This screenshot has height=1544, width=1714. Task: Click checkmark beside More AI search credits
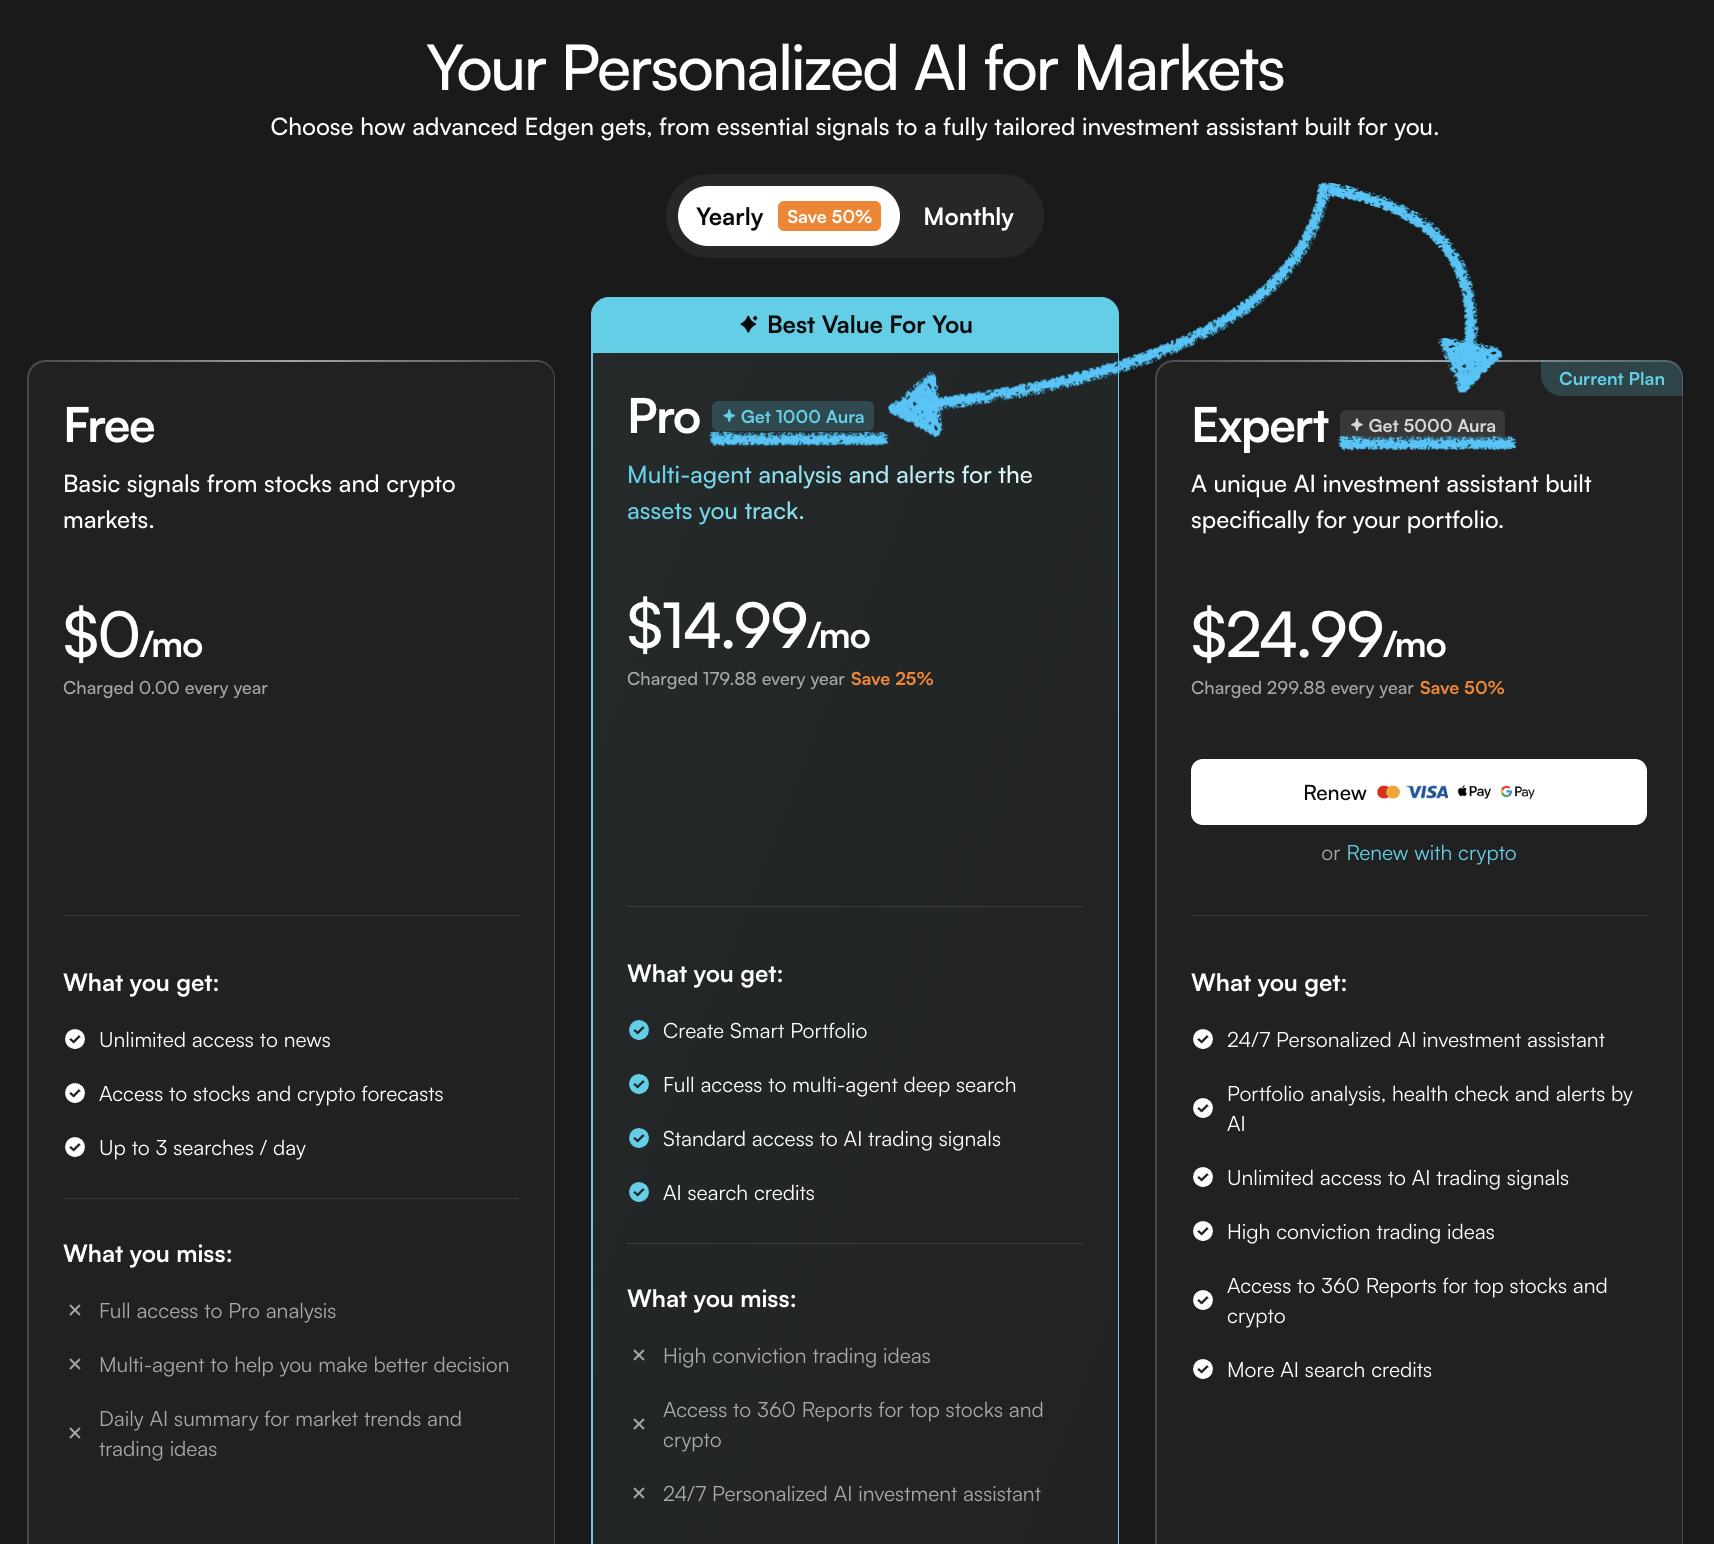(x=1203, y=1370)
